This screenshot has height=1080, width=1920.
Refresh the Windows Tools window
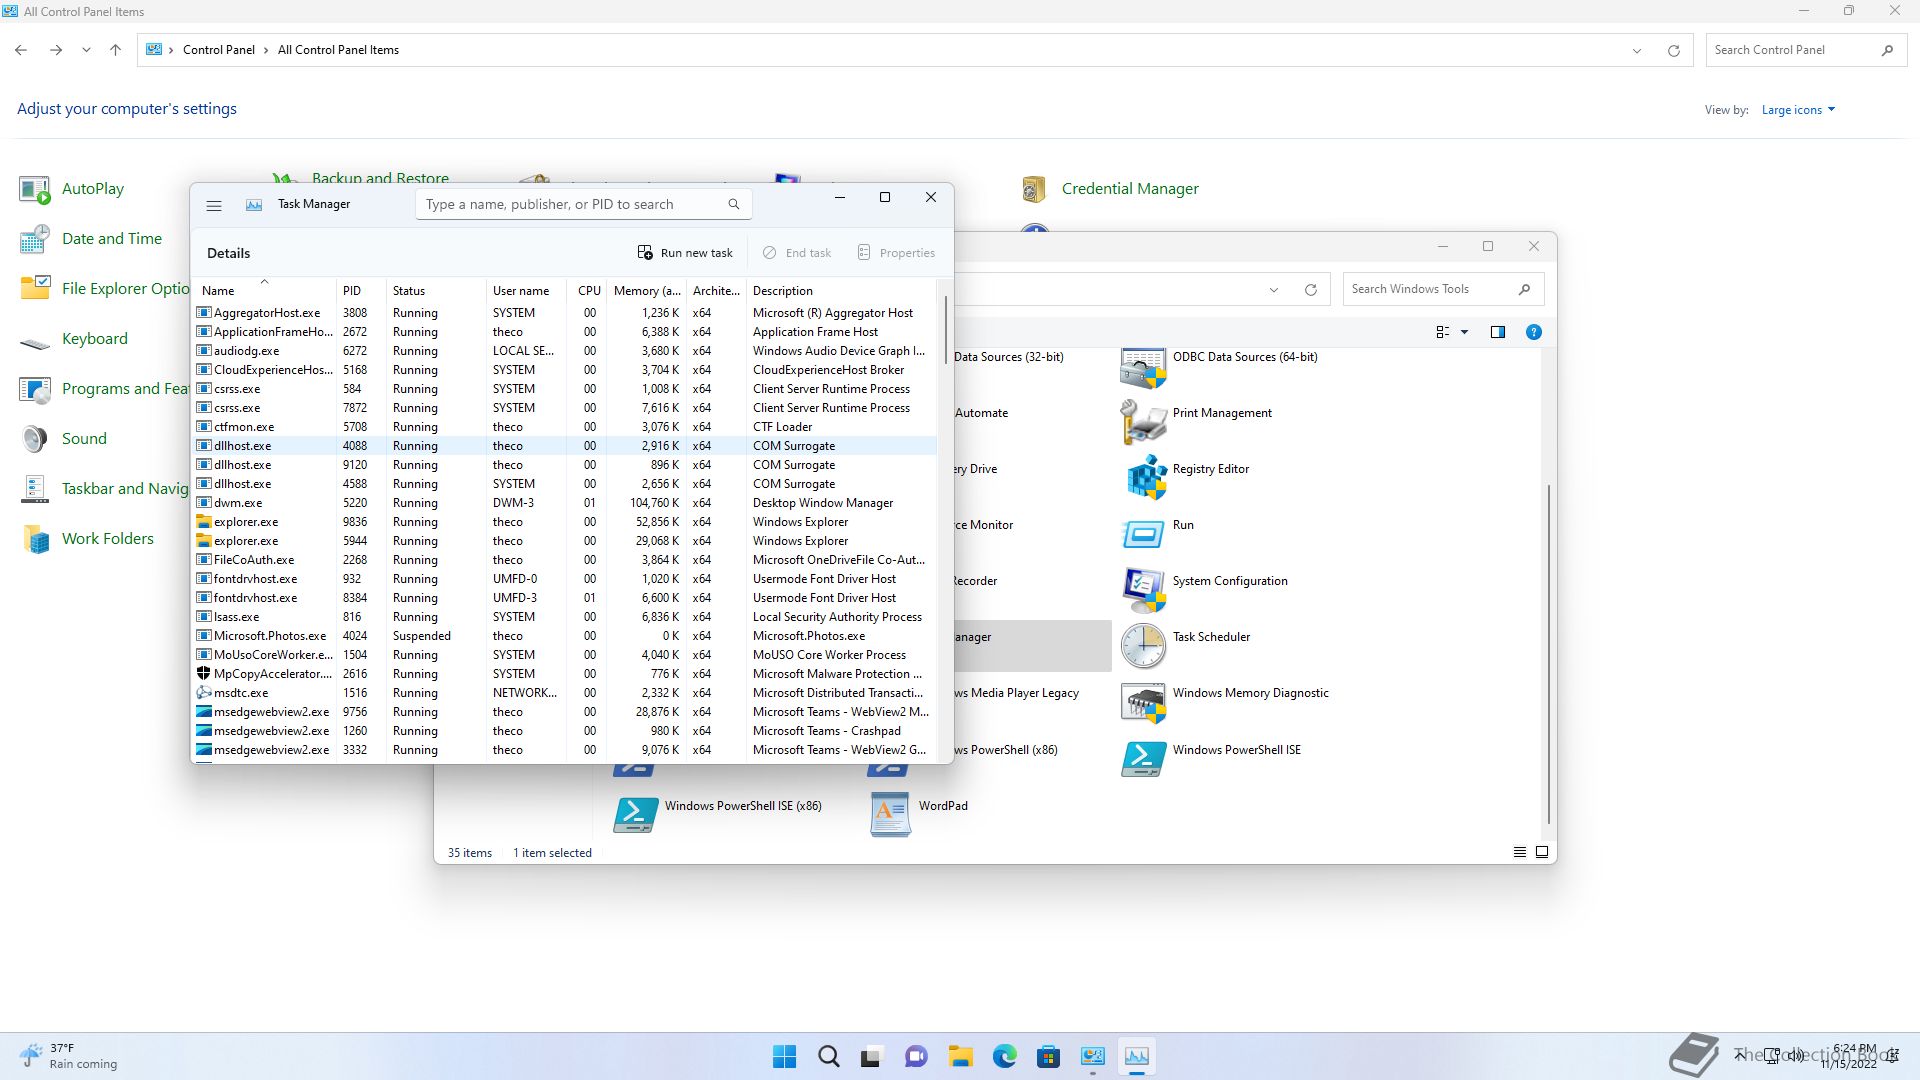(x=1310, y=290)
